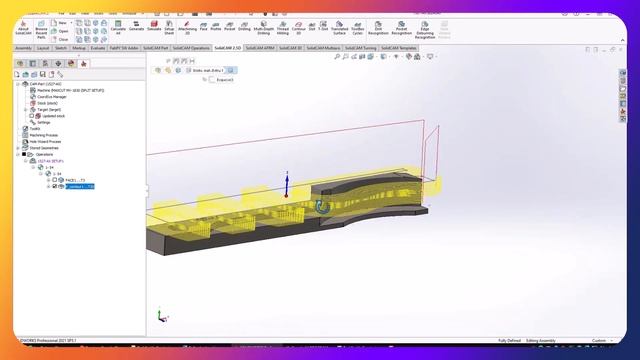Select the Machine tree item
The height and width of the screenshot is (360, 640).
click(67, 90)
